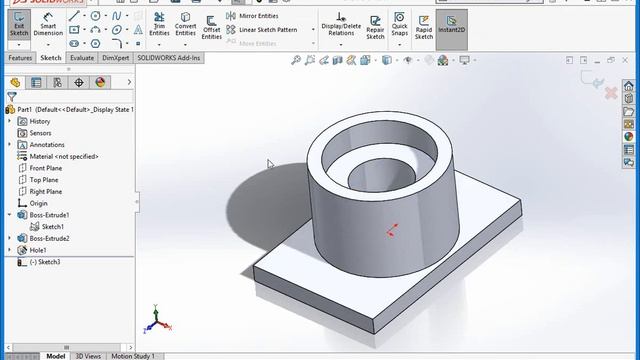The width and height of the screenshot is (640, 360).
Task: Open File Explorer task pane
Action: coord(629,111)
